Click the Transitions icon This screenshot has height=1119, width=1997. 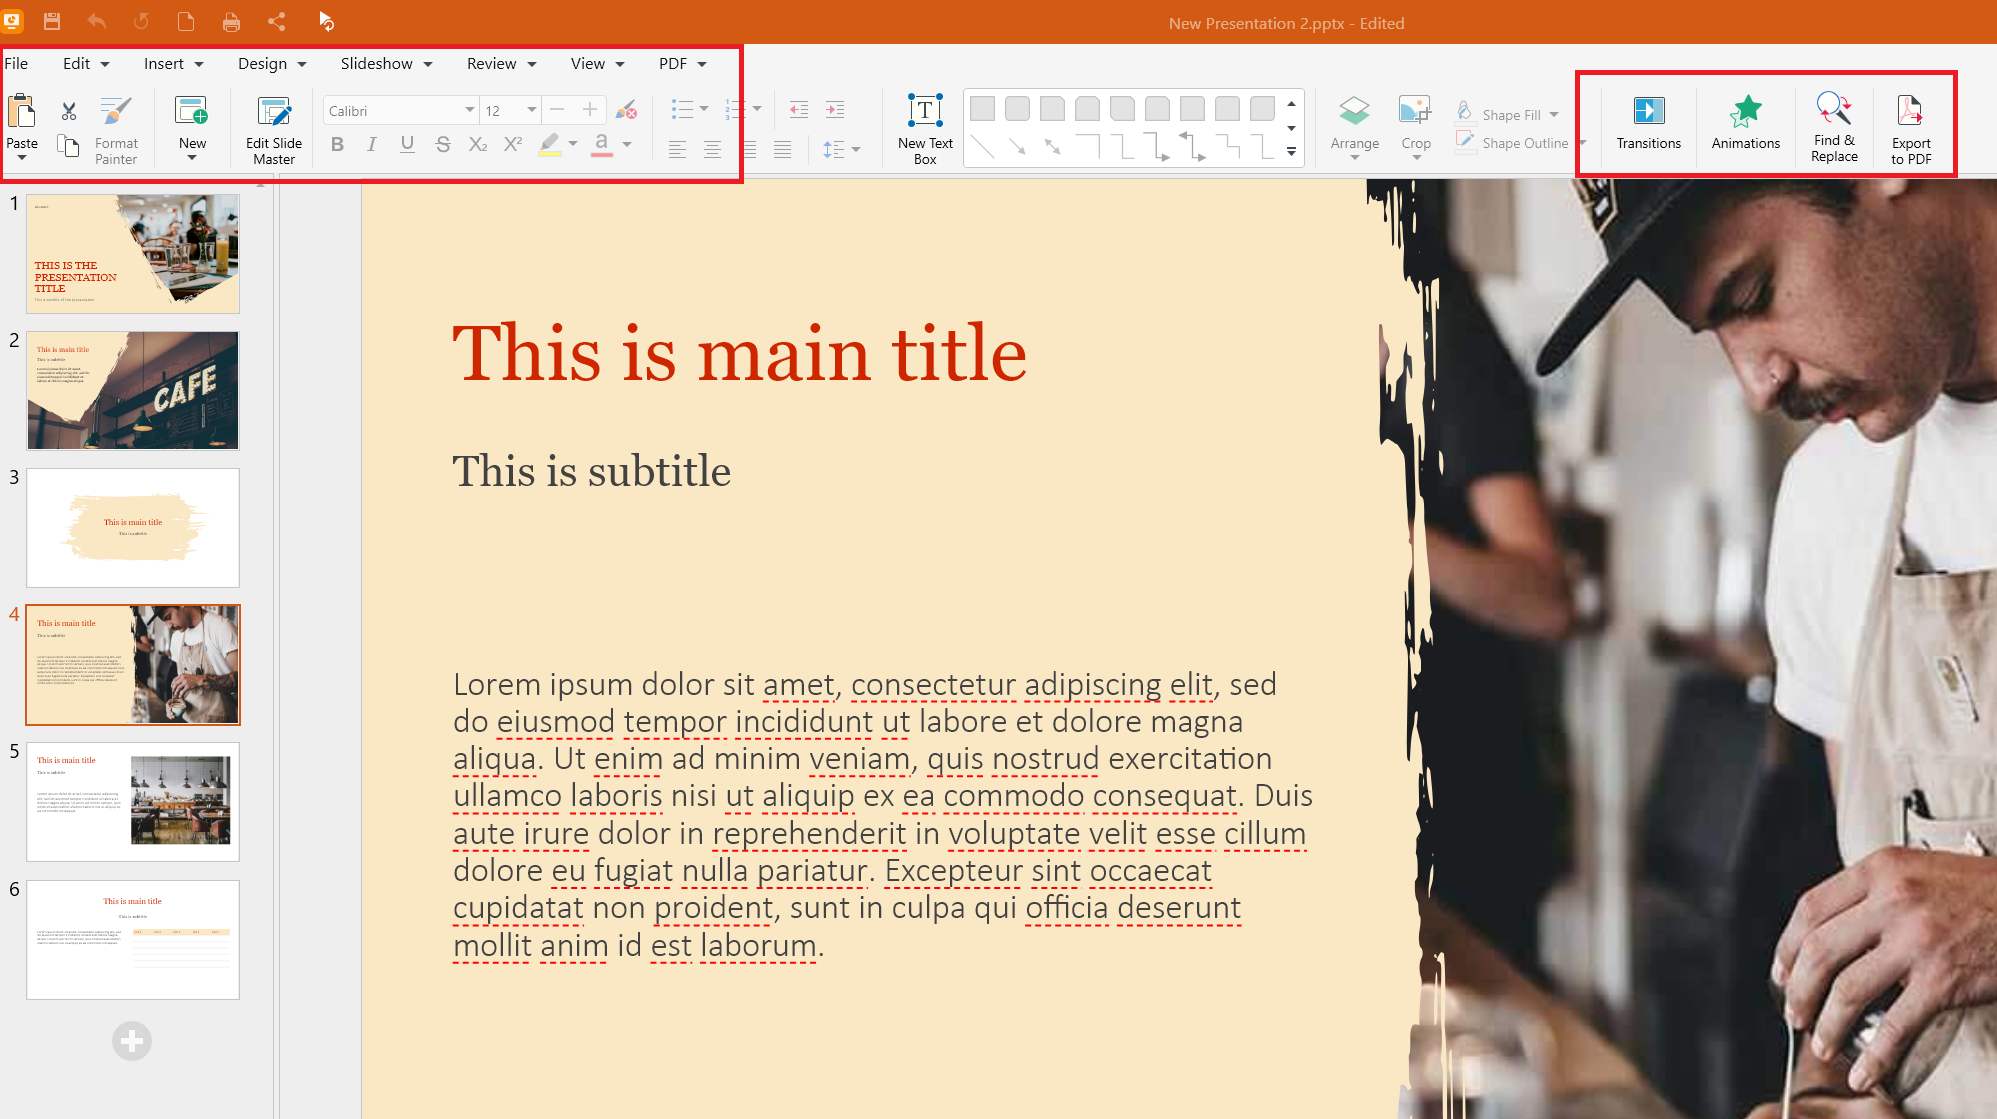[1648, 121]
